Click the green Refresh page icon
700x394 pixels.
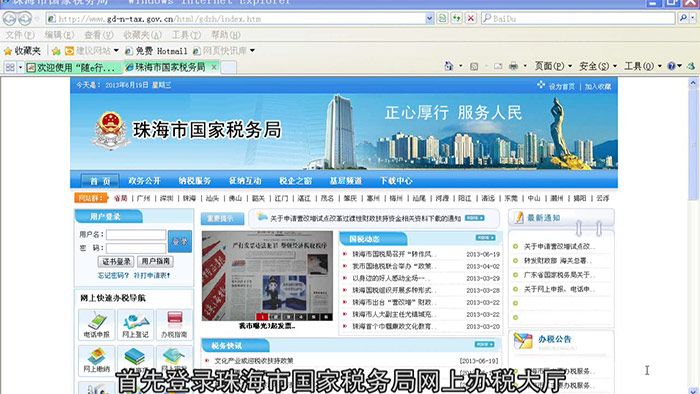point(456,18)
